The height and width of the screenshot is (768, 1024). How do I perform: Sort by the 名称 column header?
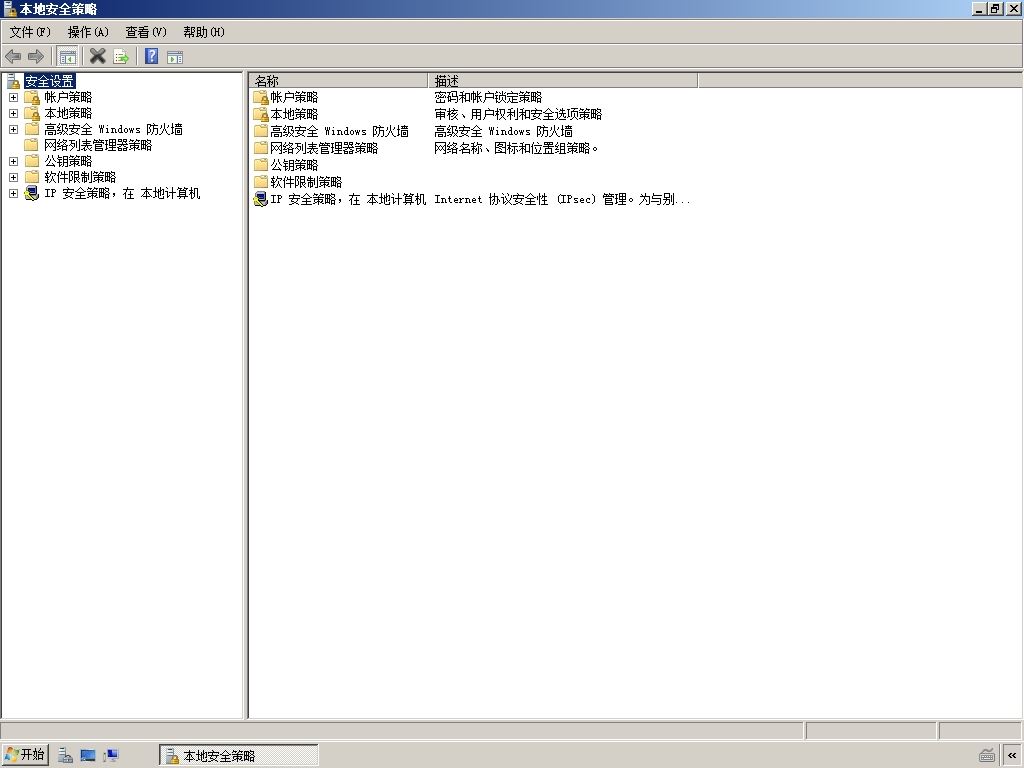(338, 80)
